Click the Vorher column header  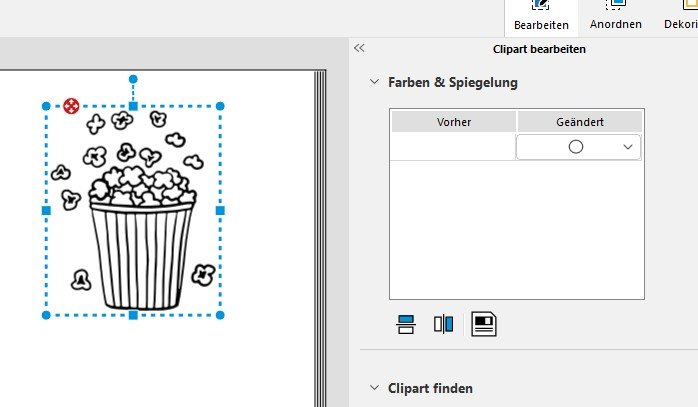click(454, 122)
